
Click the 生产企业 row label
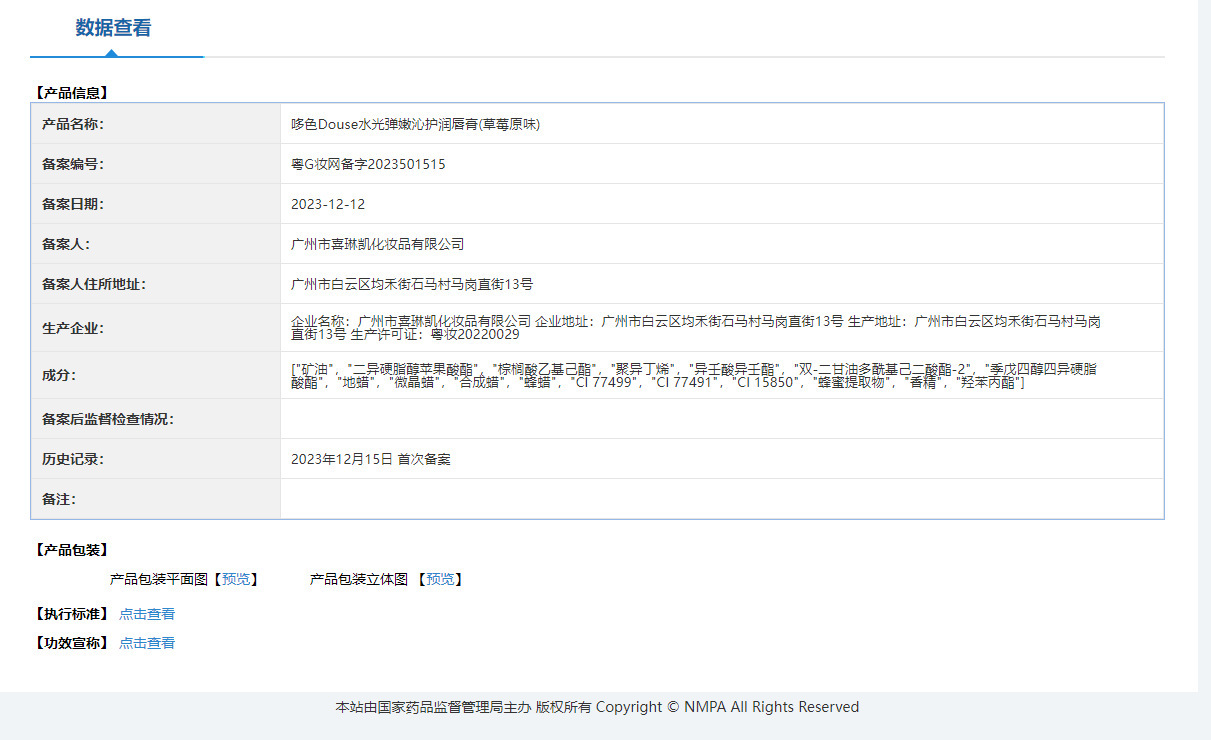tap(72, 328)
